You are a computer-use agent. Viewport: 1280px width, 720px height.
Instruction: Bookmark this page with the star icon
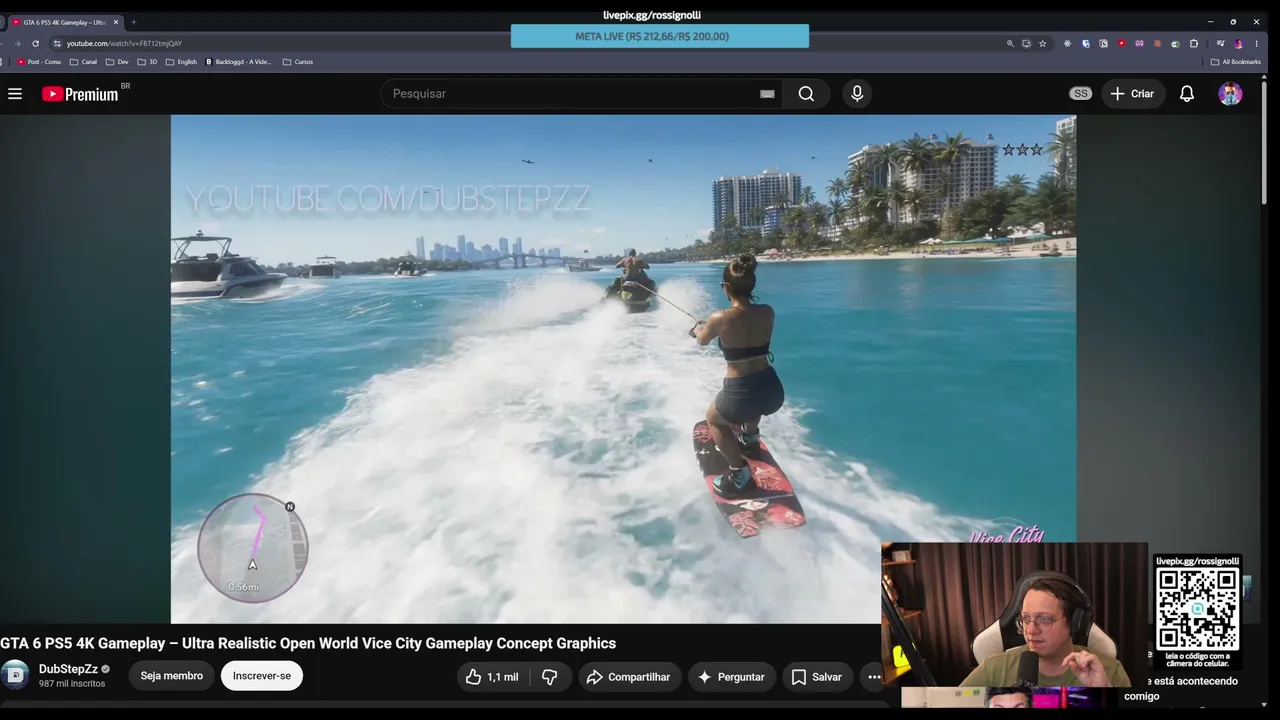click(1042, 44)
